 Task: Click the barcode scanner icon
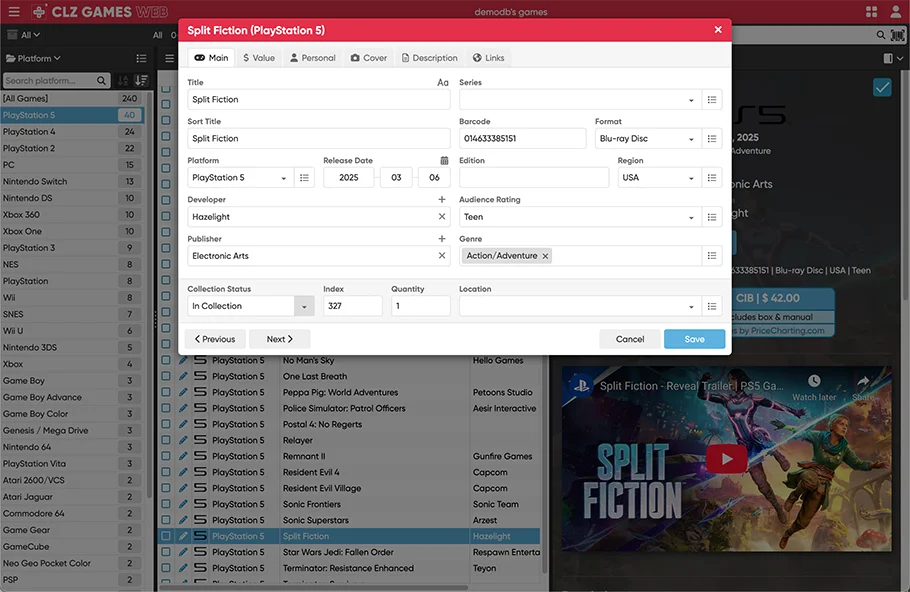[897, 35]
